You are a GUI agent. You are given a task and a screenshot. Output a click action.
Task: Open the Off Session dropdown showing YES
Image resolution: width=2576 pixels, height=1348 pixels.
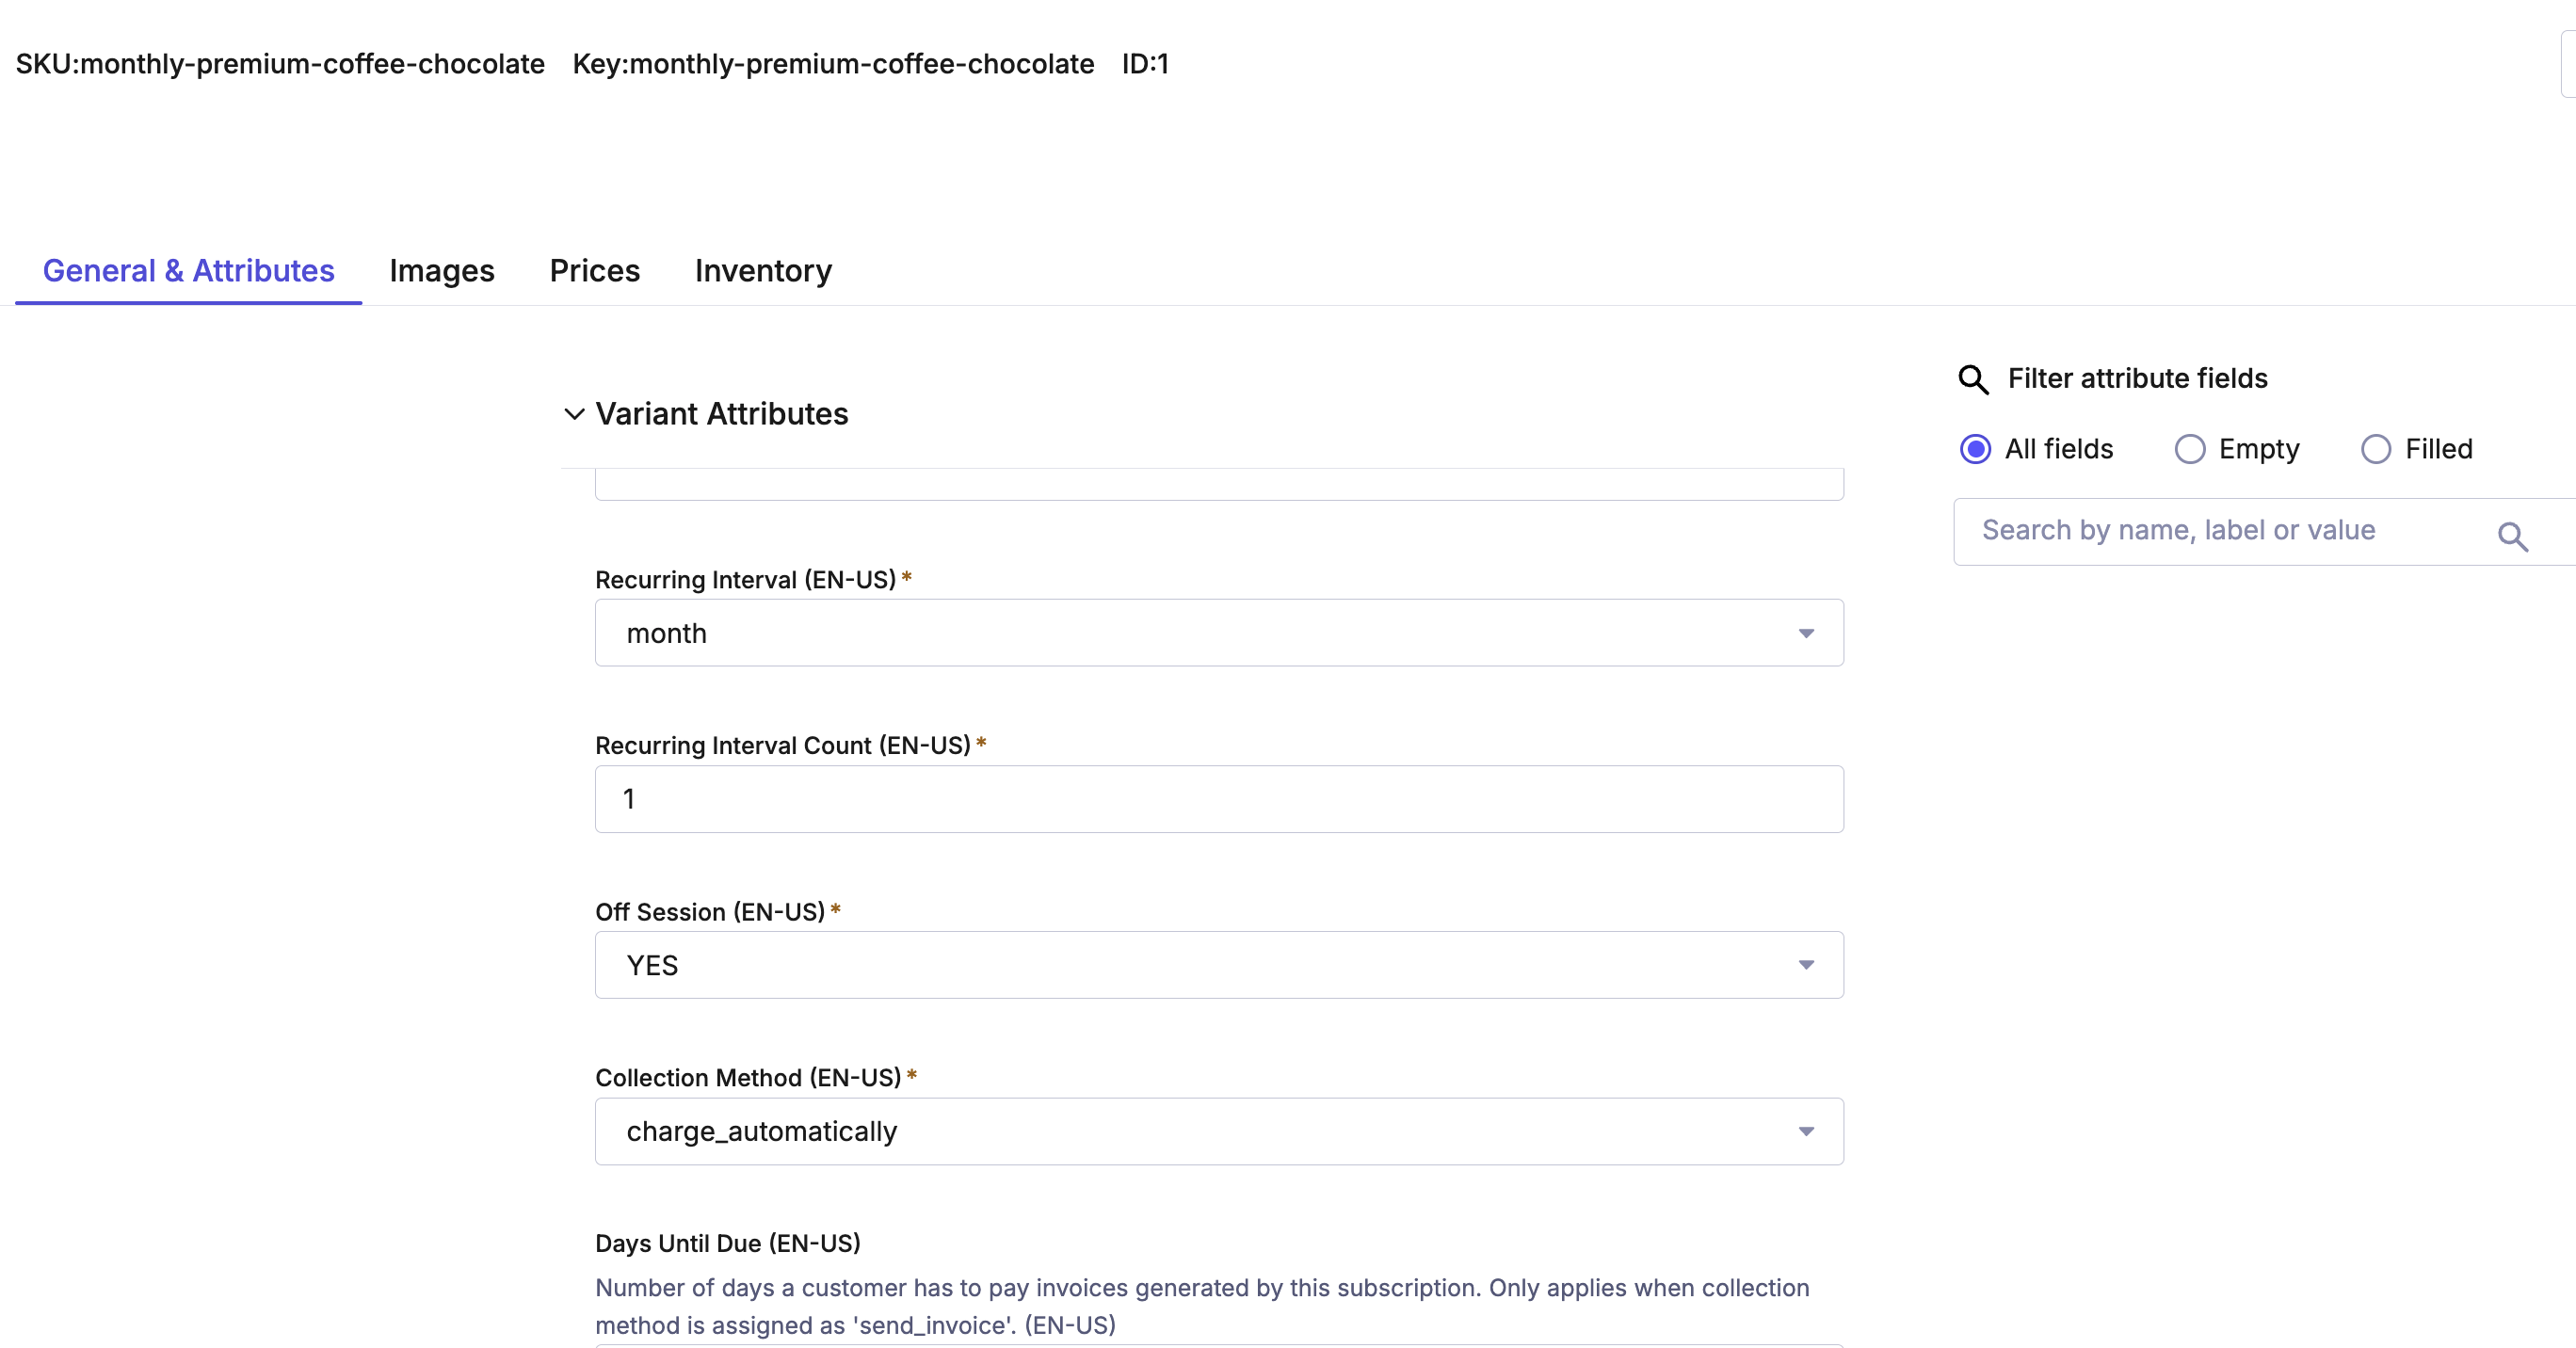coord(1219,965)
